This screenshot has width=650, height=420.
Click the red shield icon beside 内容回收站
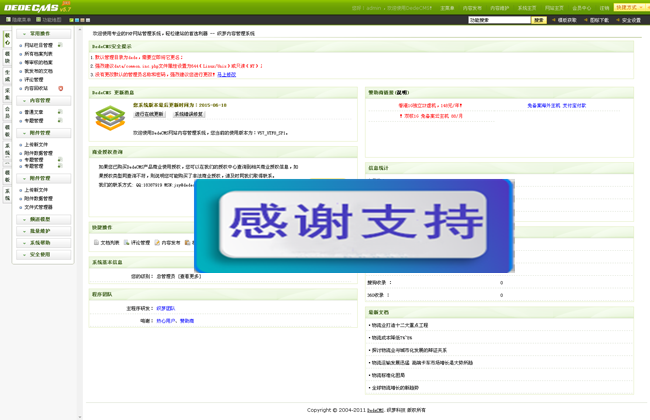click(61, 88)
